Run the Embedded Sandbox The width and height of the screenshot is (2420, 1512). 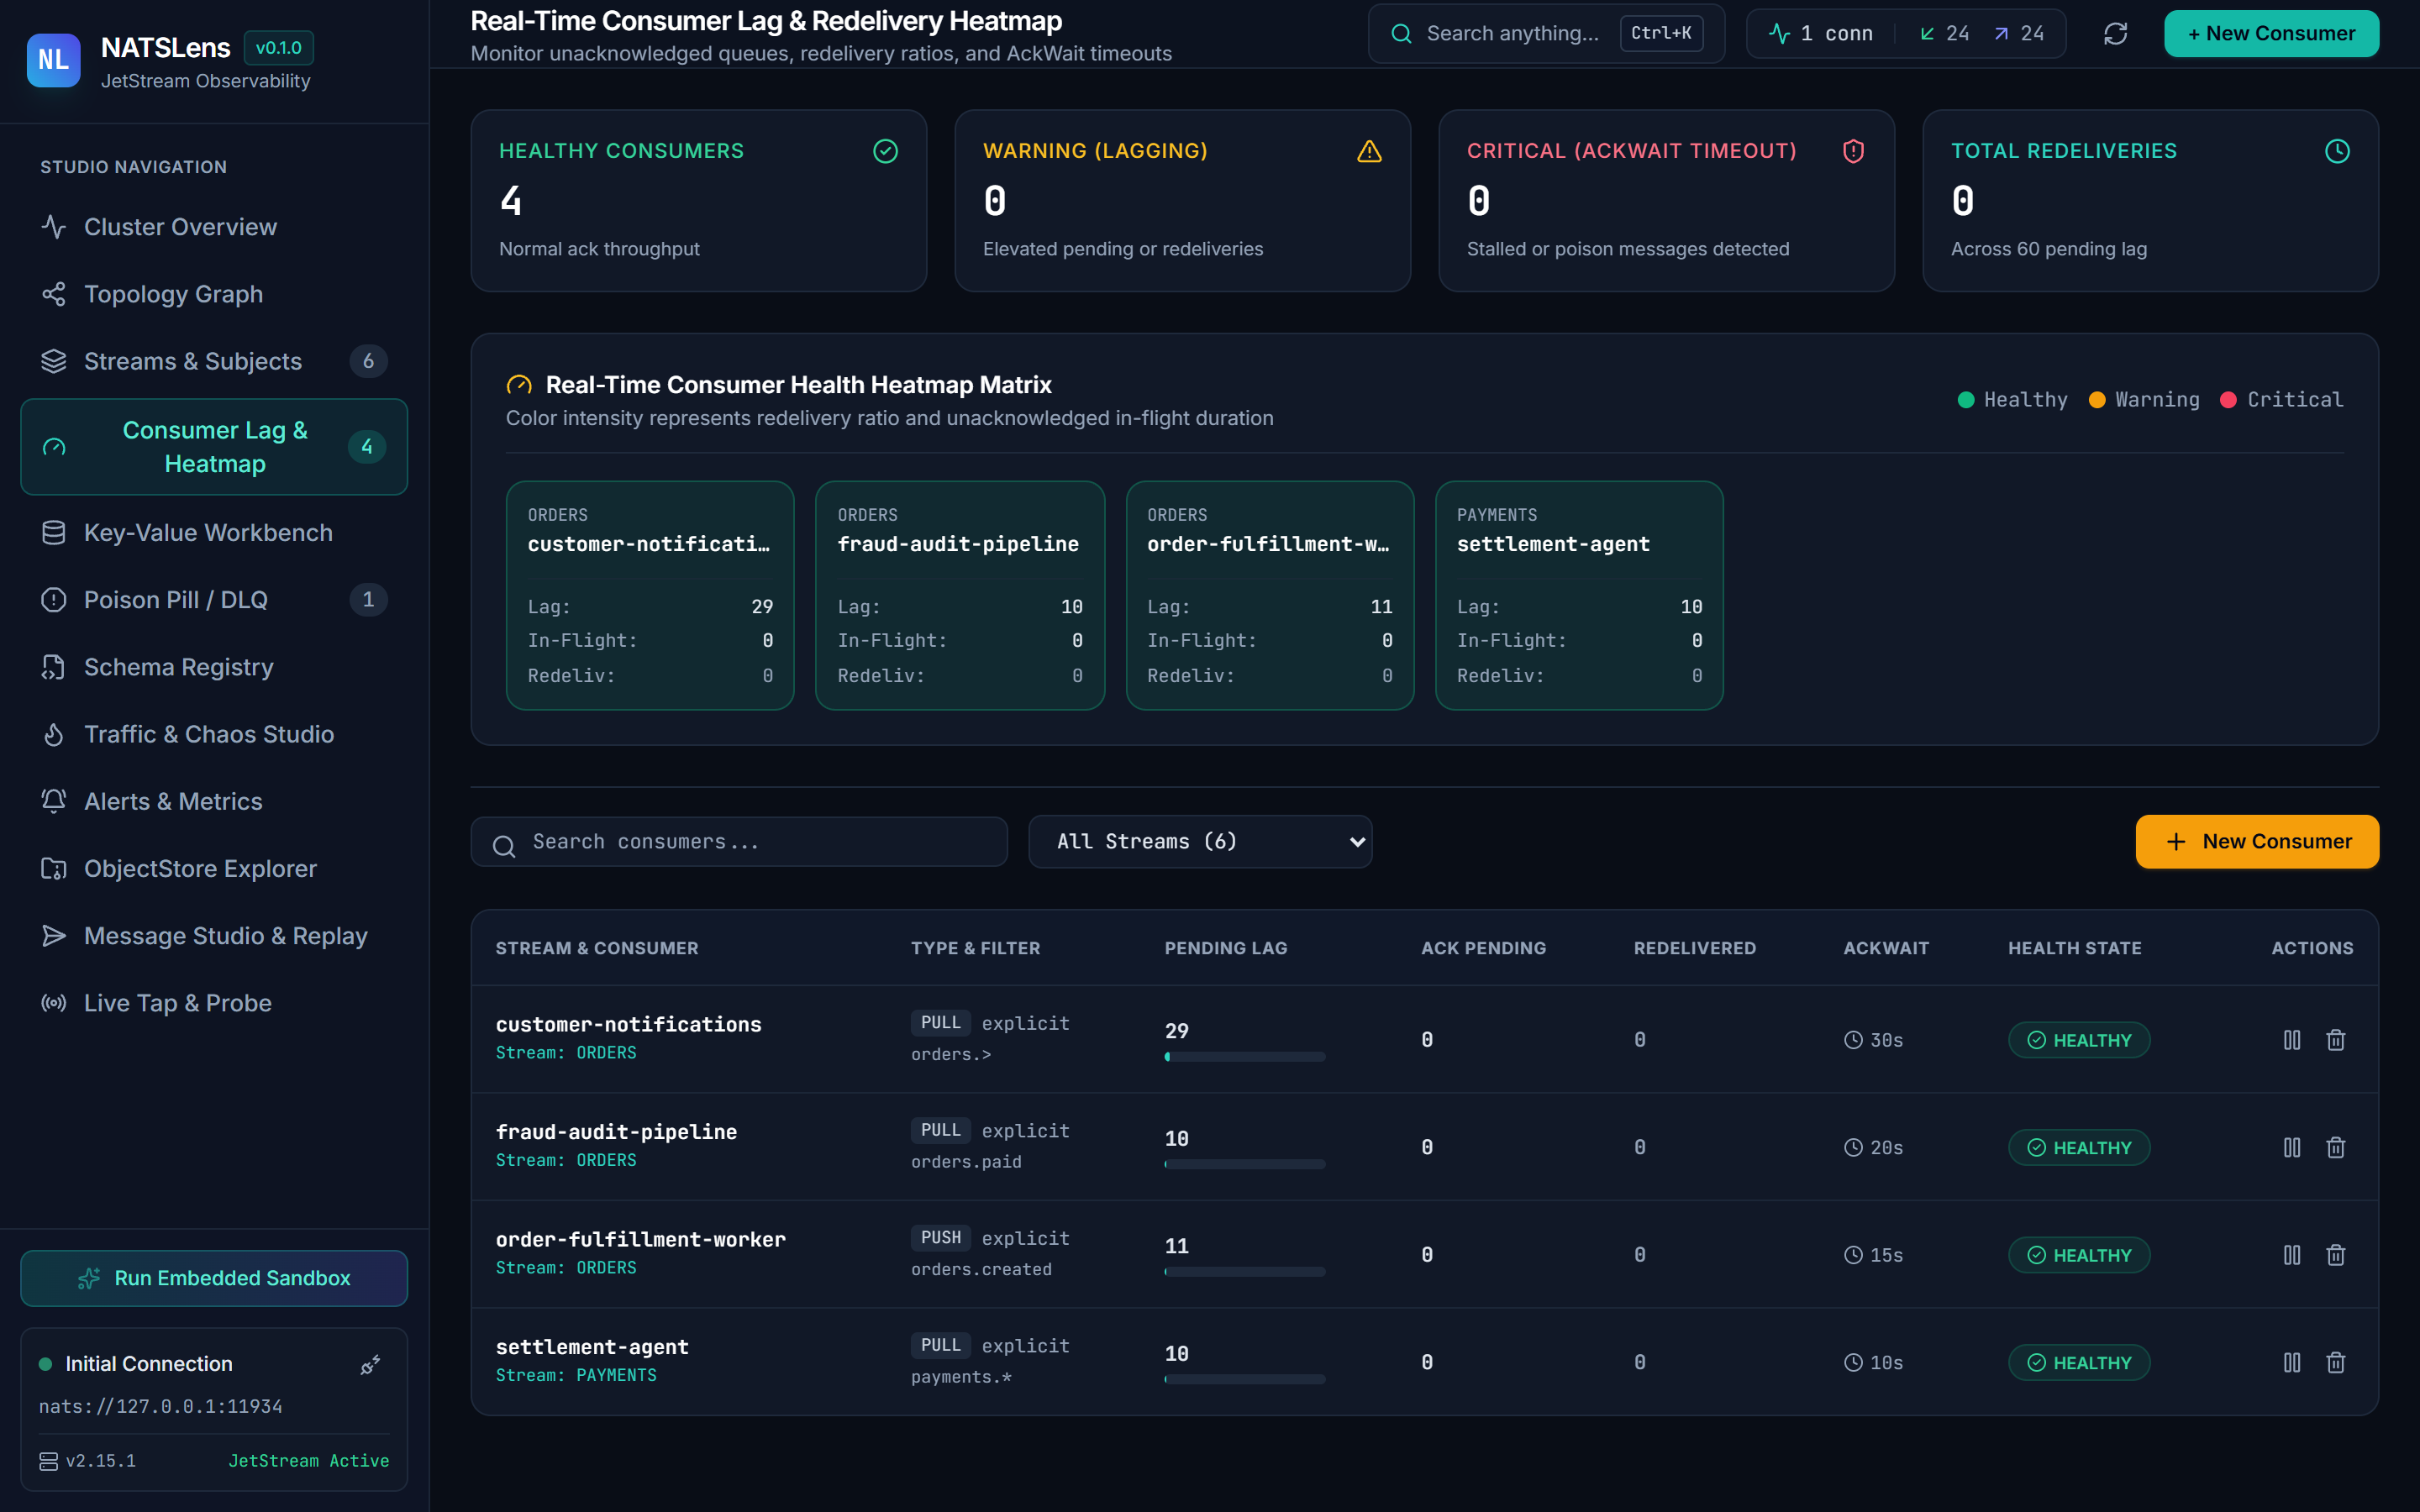click(214, 1278)
